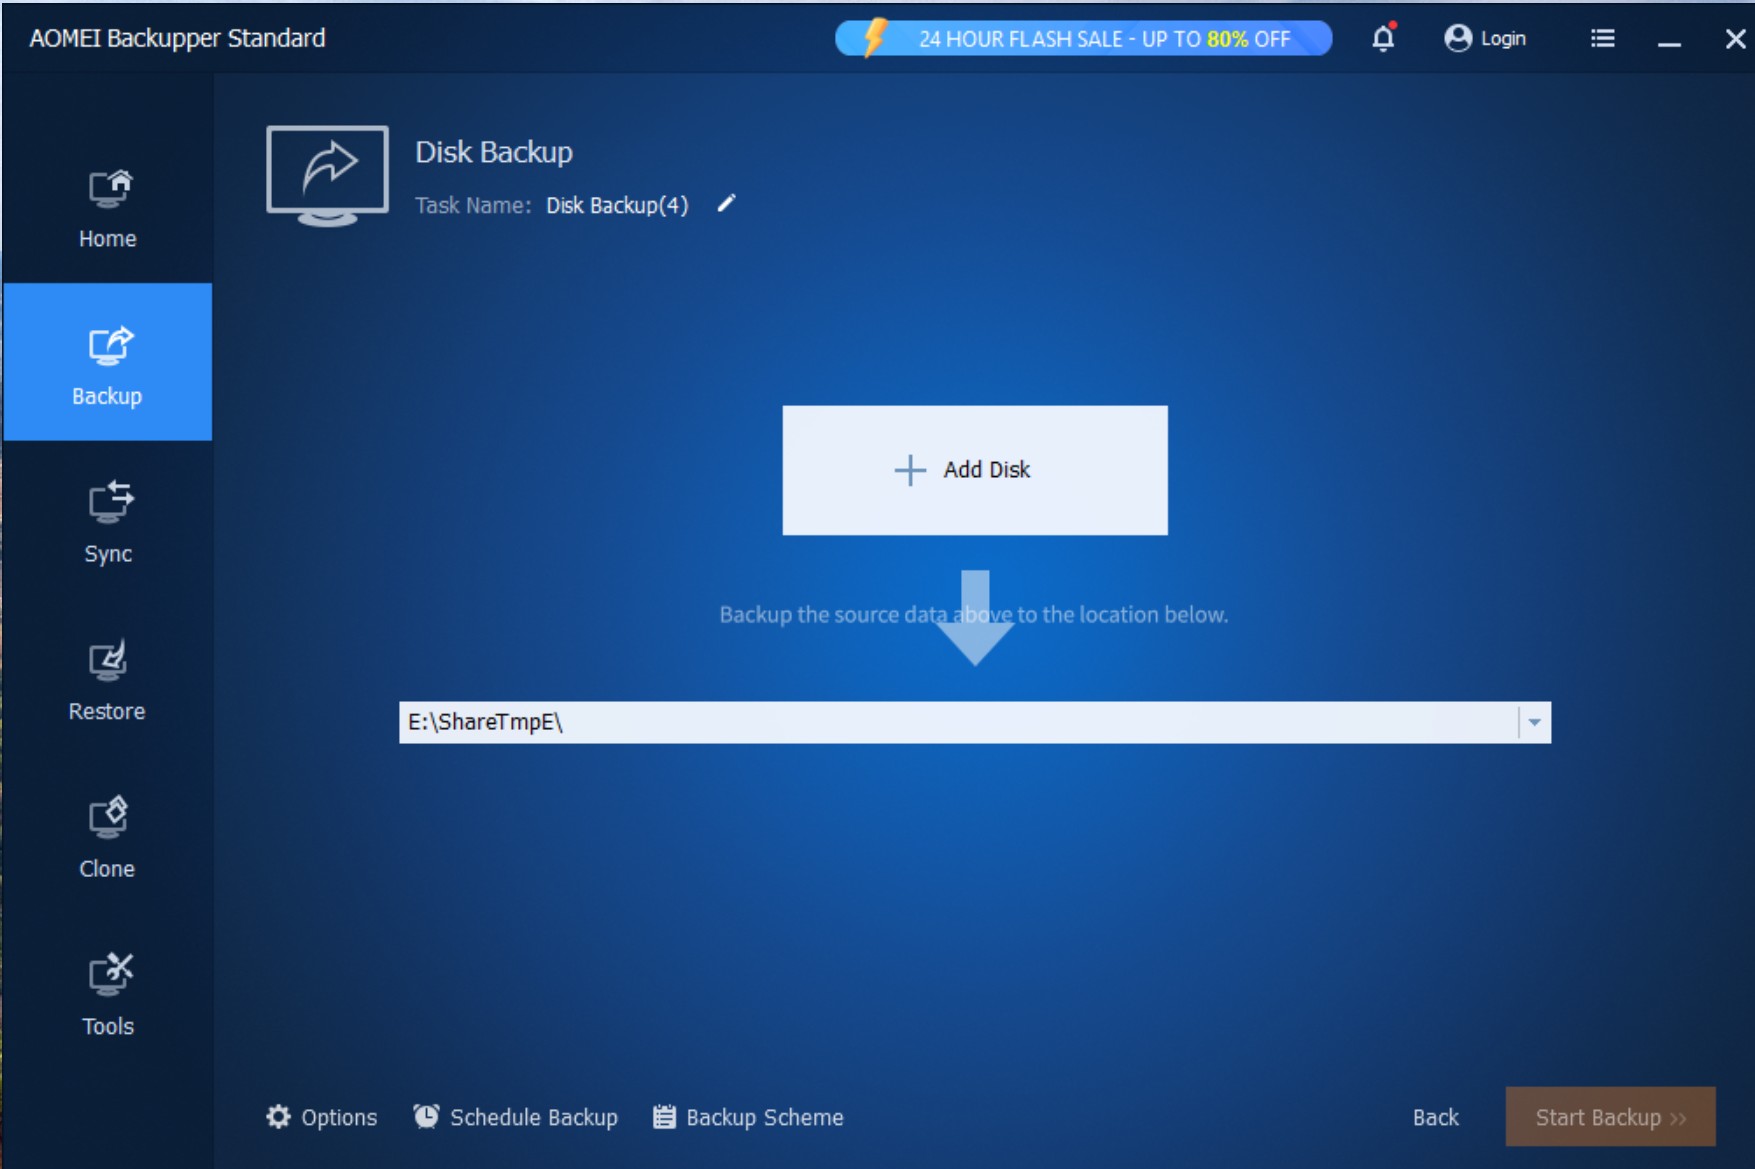Switch to the Clone section
Image resolution: width=1755 pixels, height=1169 pixels.
tap(108, 838)
